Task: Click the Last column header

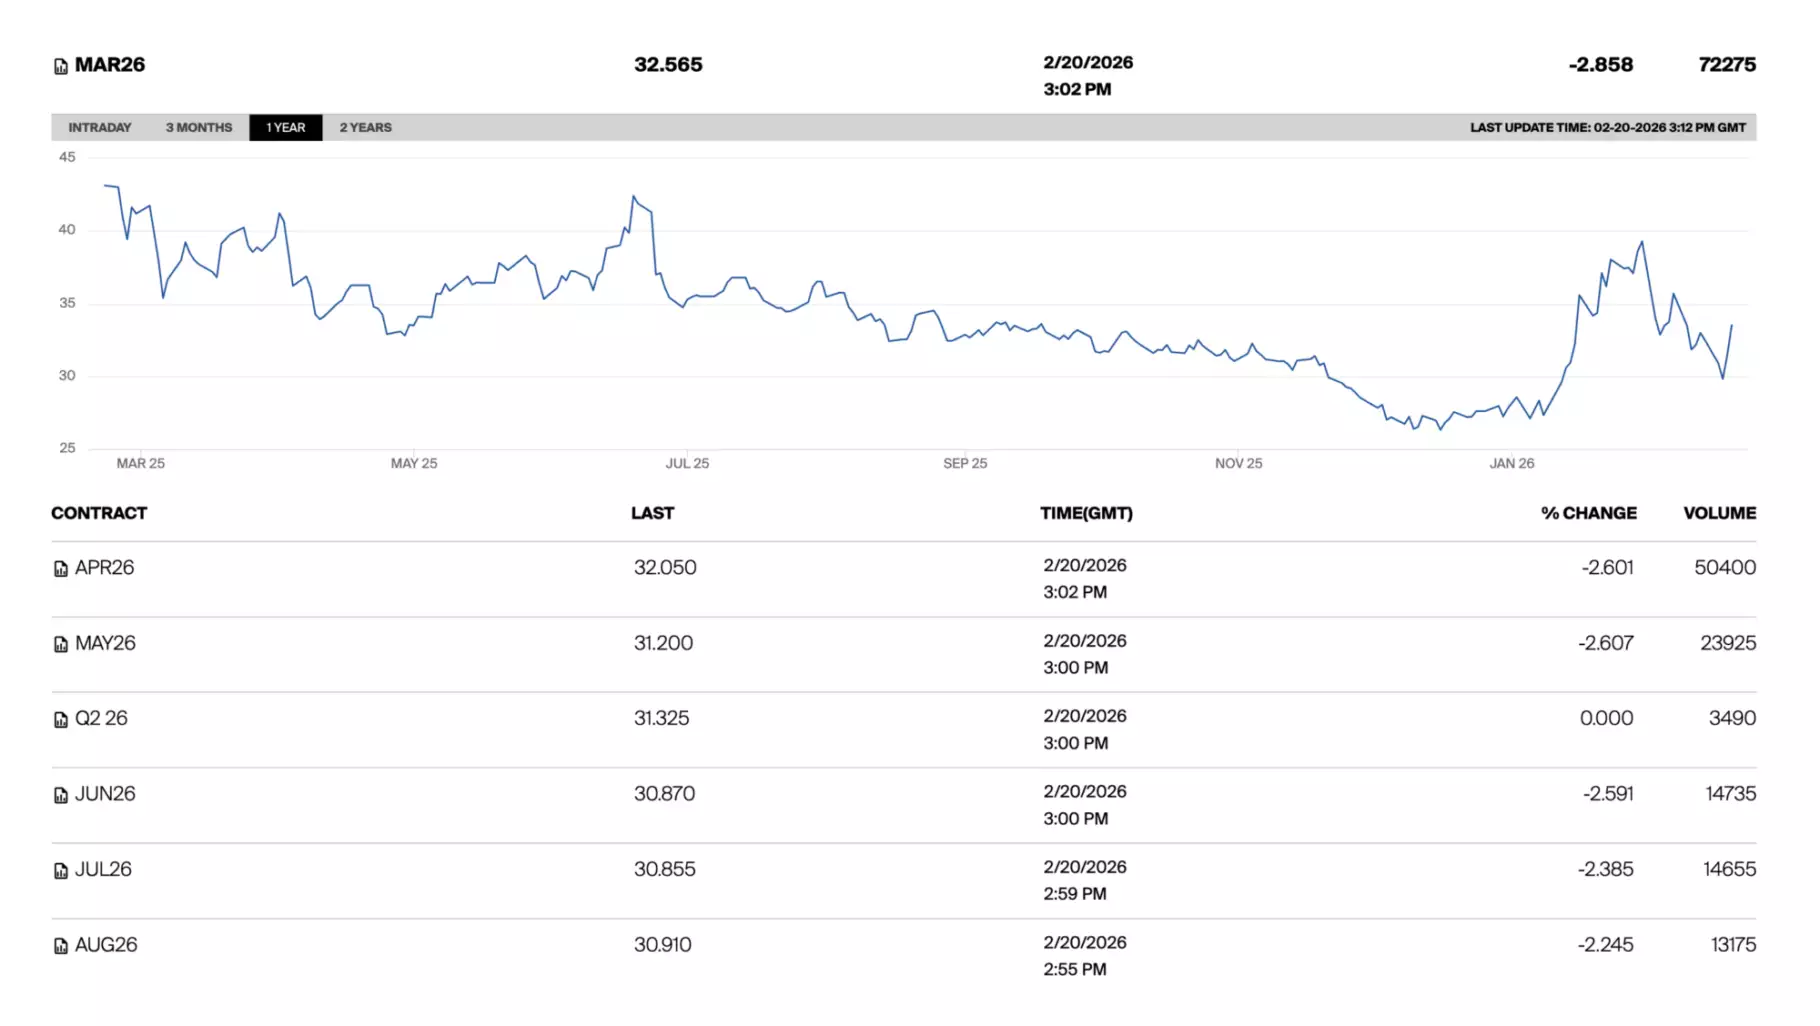Action: [x=652, y=513]
